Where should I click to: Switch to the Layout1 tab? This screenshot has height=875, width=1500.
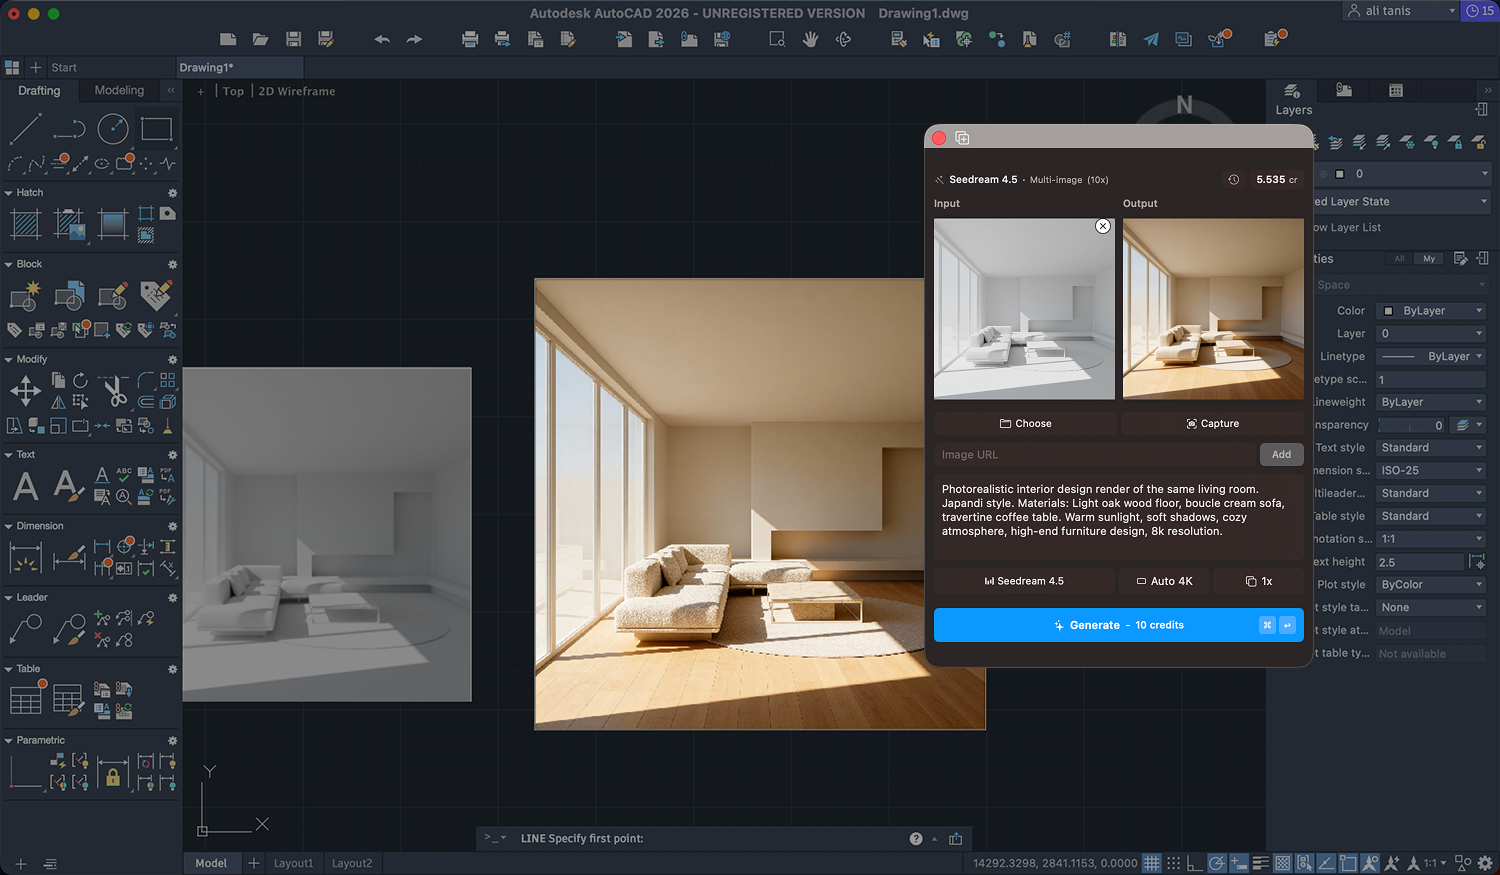click(293, 862)
